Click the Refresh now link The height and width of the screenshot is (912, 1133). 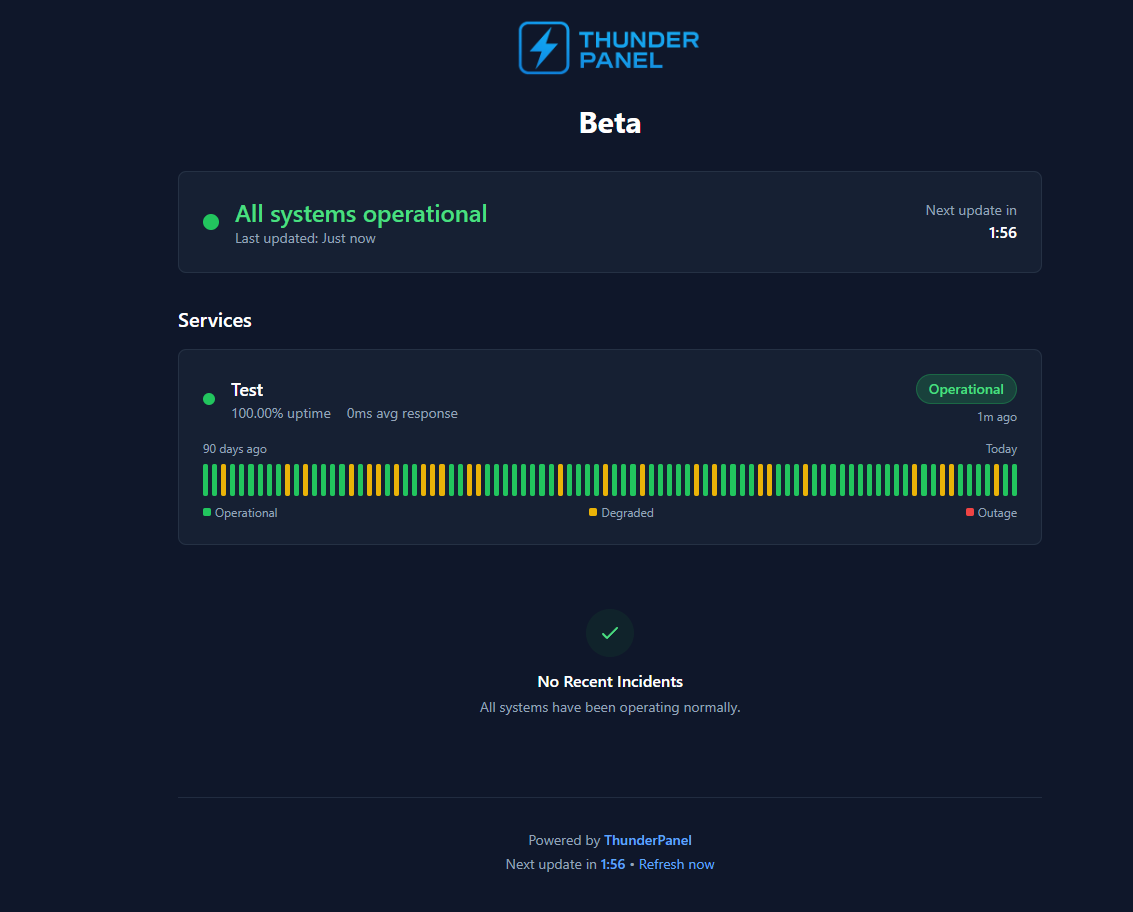[x=676, y=864]
